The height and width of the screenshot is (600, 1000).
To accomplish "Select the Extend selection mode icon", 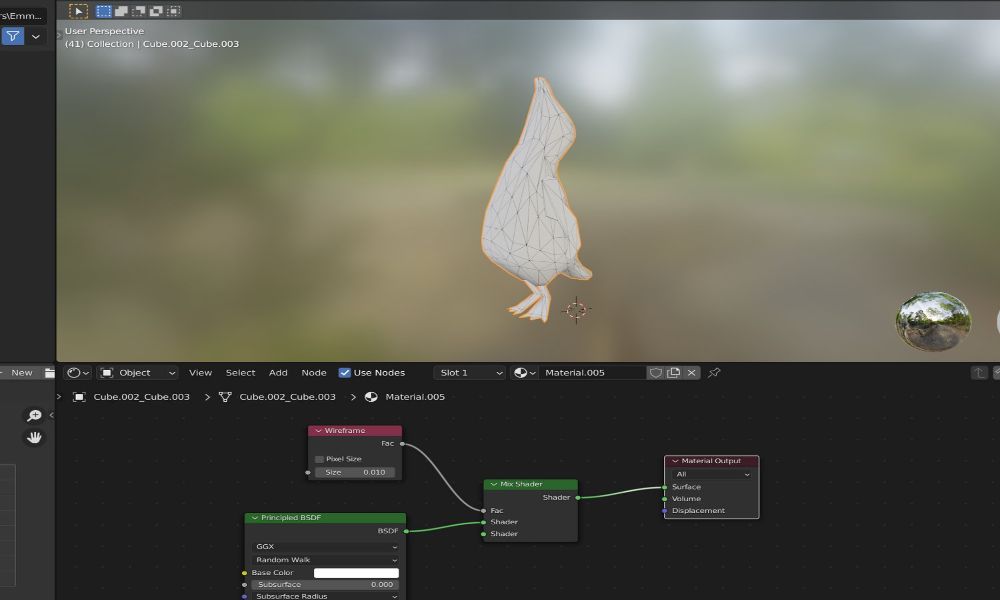I will tap(121, 11).
